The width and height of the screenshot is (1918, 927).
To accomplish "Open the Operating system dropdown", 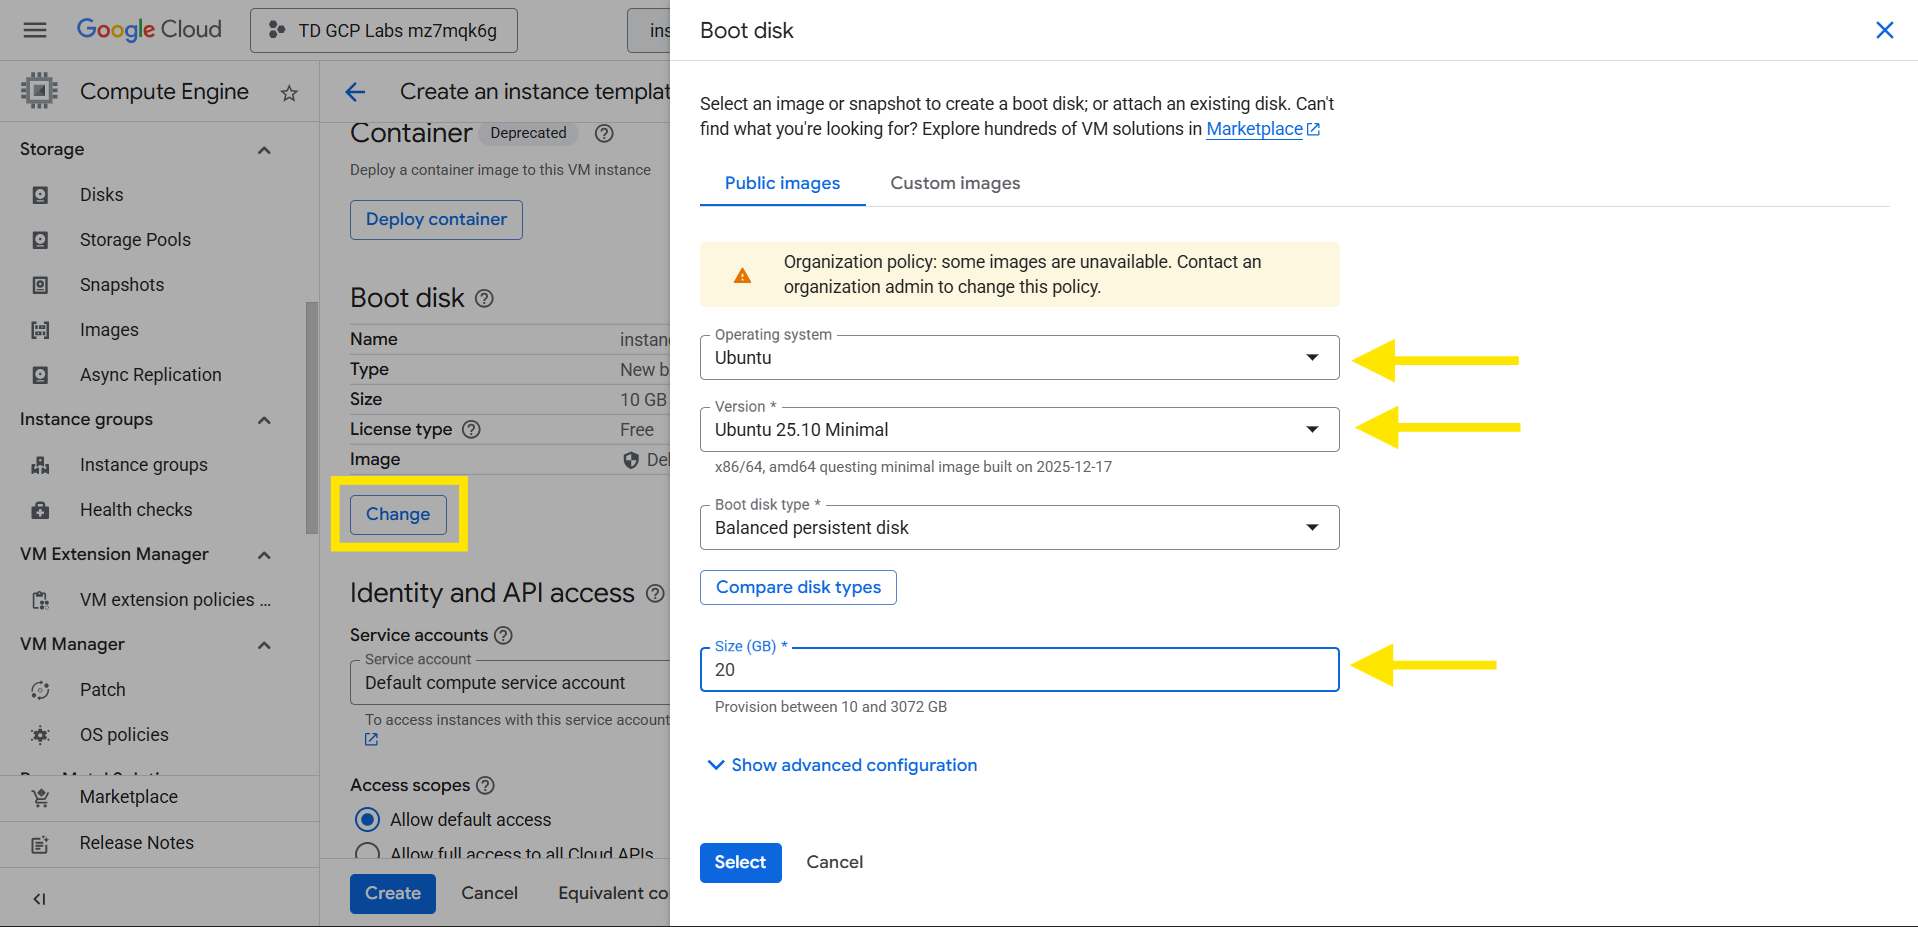I will point(1018,358).
